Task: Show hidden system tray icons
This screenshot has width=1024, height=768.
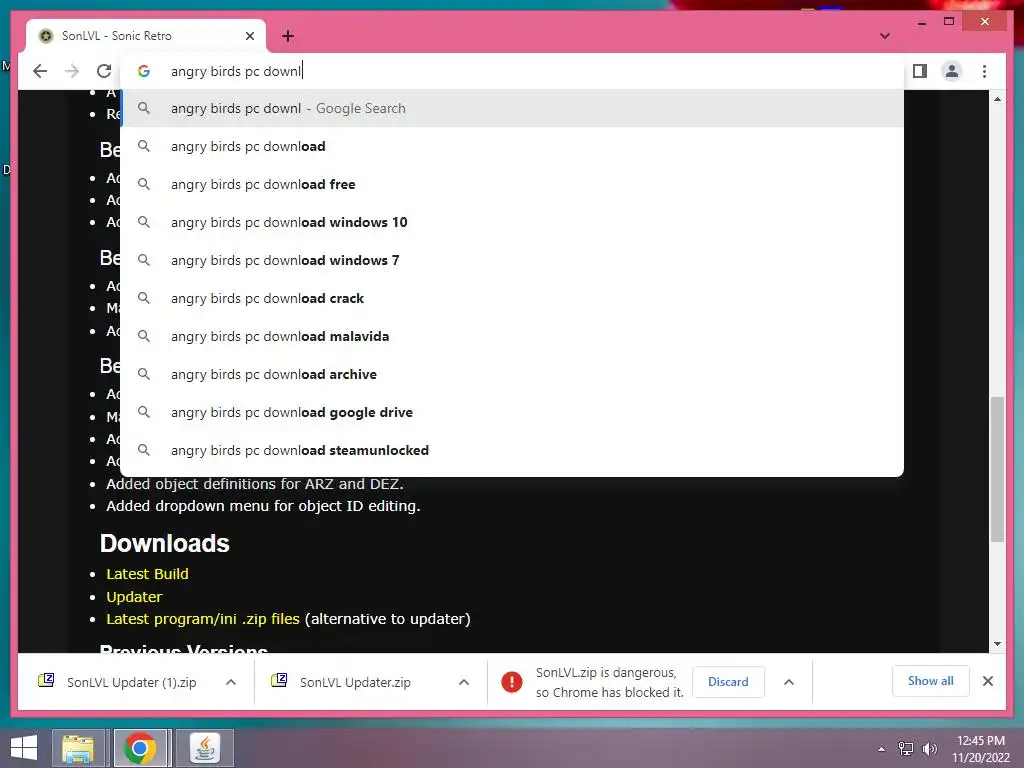Action: tap(882, 749)
